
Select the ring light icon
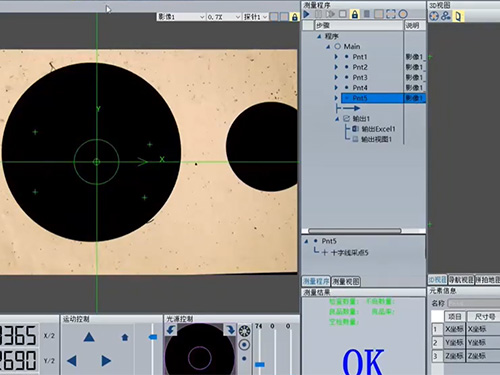(x=244, y=331)
